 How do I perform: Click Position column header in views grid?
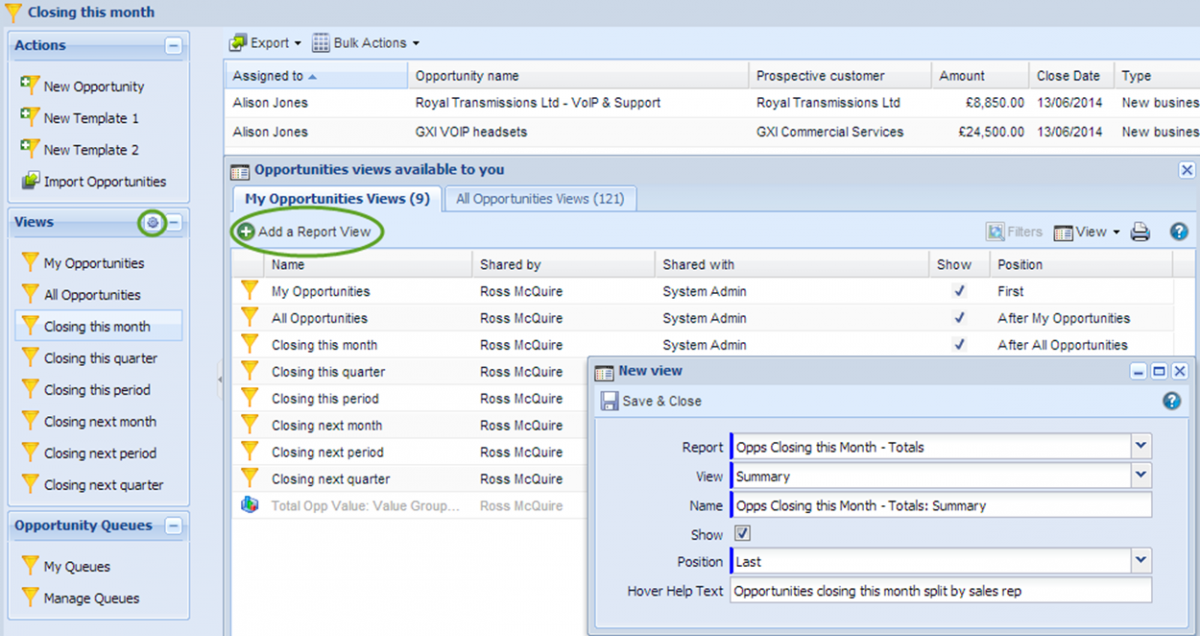coord(1080,265)
